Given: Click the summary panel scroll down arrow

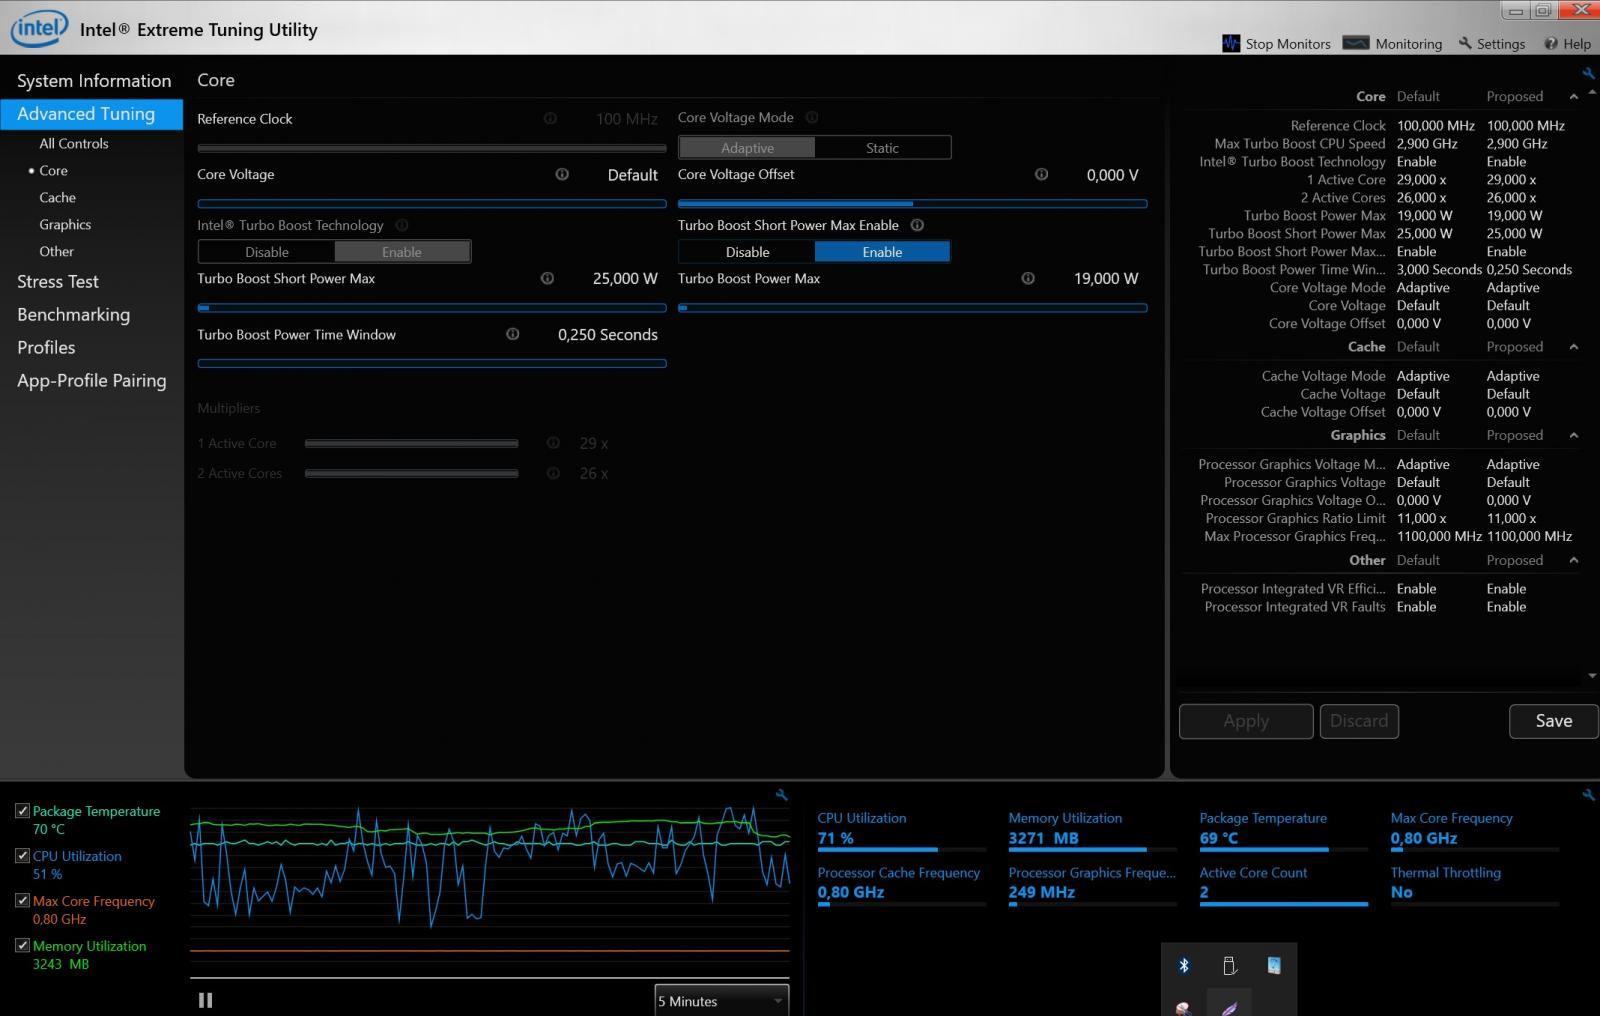Looking at the screenshot, I should point(1592,676).
